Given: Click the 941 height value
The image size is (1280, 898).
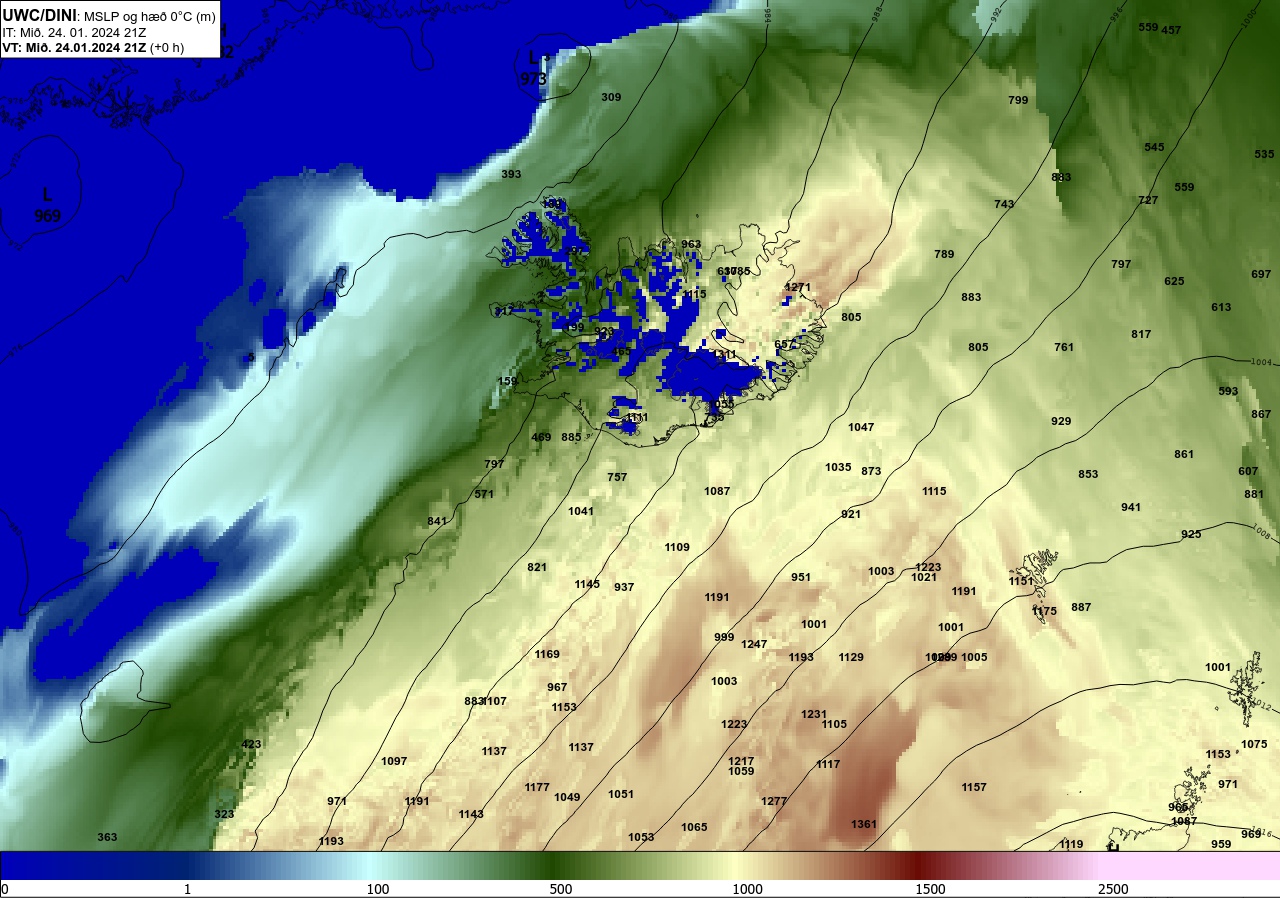Looking at the screenshot, I should [1131, 507].
